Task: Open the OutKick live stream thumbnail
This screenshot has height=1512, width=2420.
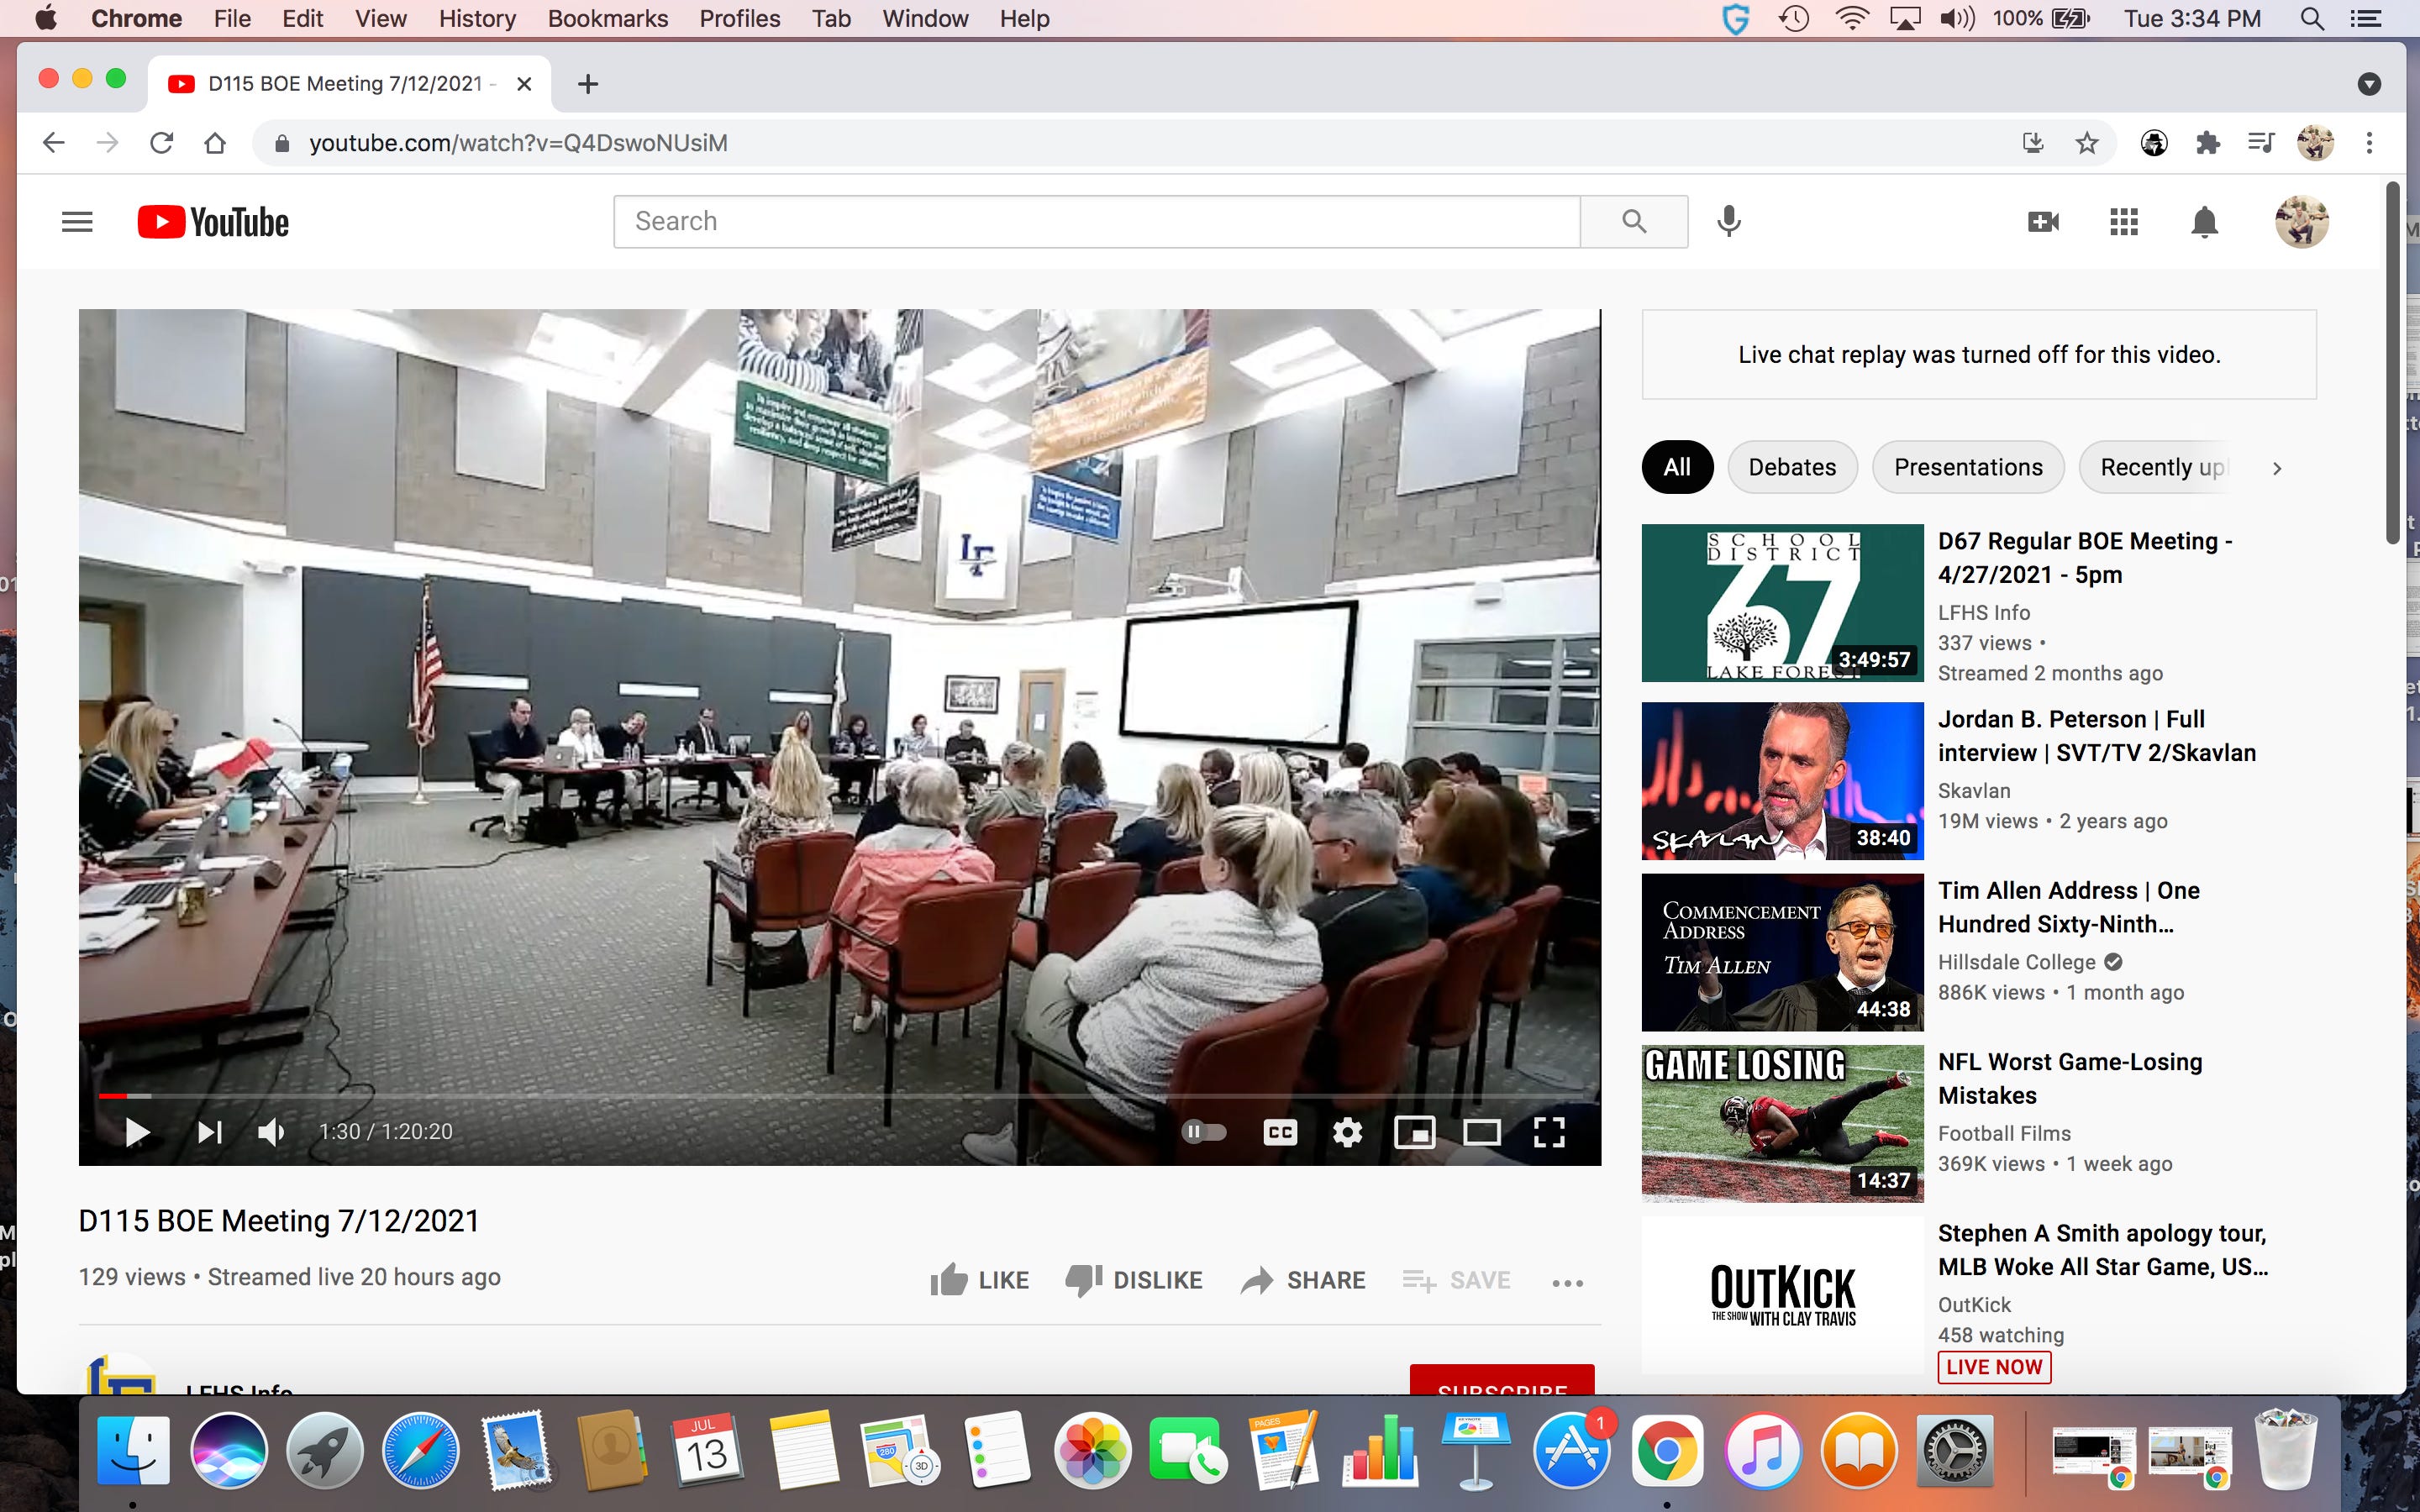Action: point(1782,1295)
